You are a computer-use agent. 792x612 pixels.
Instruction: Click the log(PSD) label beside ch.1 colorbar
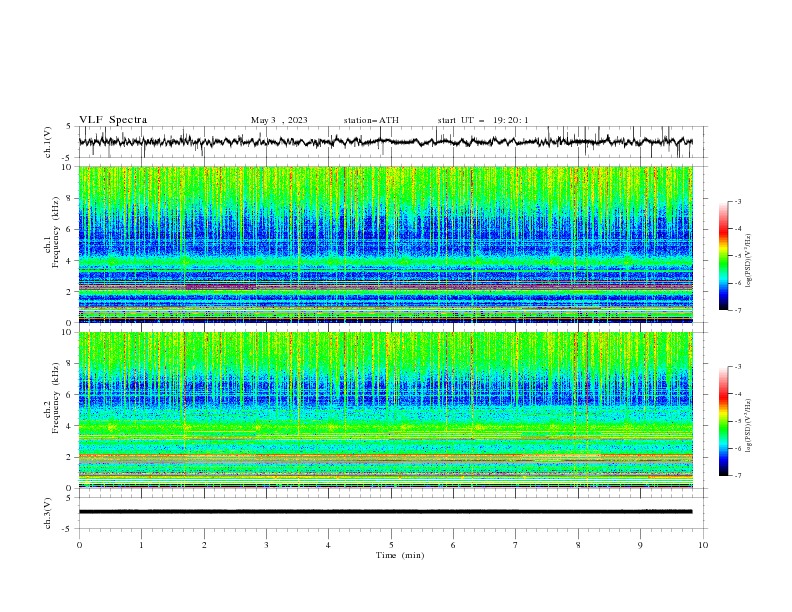point(748,261)
